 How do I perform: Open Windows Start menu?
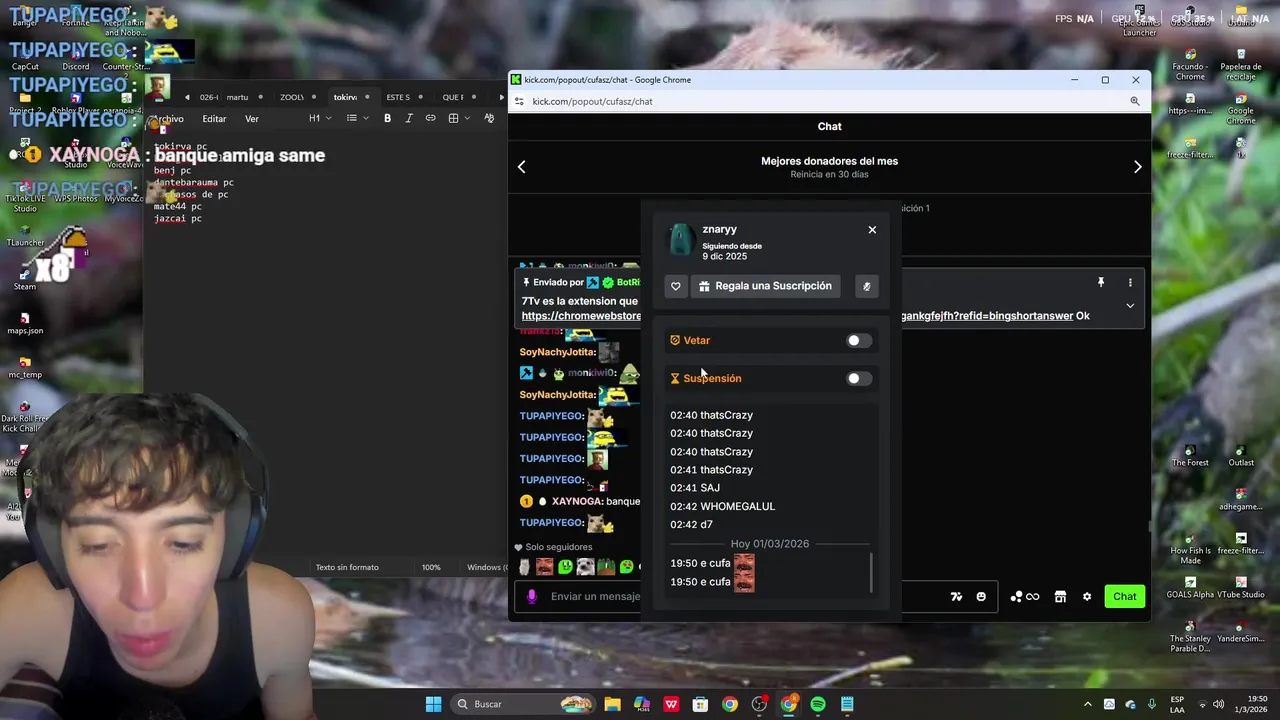[433, 704]
